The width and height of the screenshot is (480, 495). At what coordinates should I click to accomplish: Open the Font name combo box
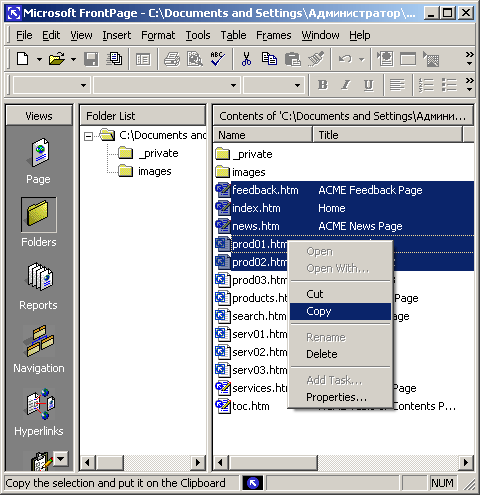pyautogui.click(x=233, y=85)
